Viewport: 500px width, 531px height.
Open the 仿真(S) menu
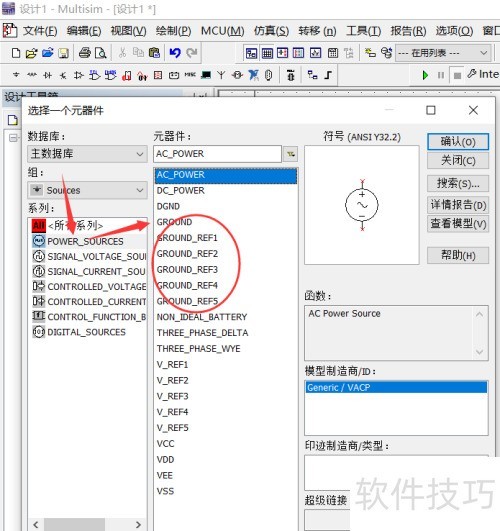tap(271, 31)
